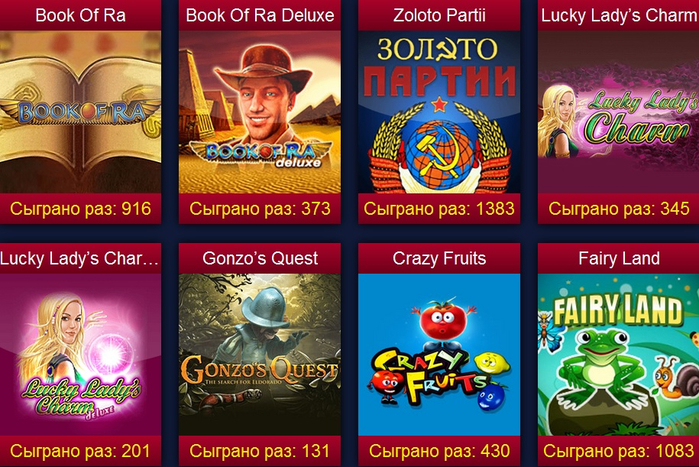The height and width of the screenshot is (467, 699).
Task: Select the Fairy Land frog game image
Action: click(618, 355)
